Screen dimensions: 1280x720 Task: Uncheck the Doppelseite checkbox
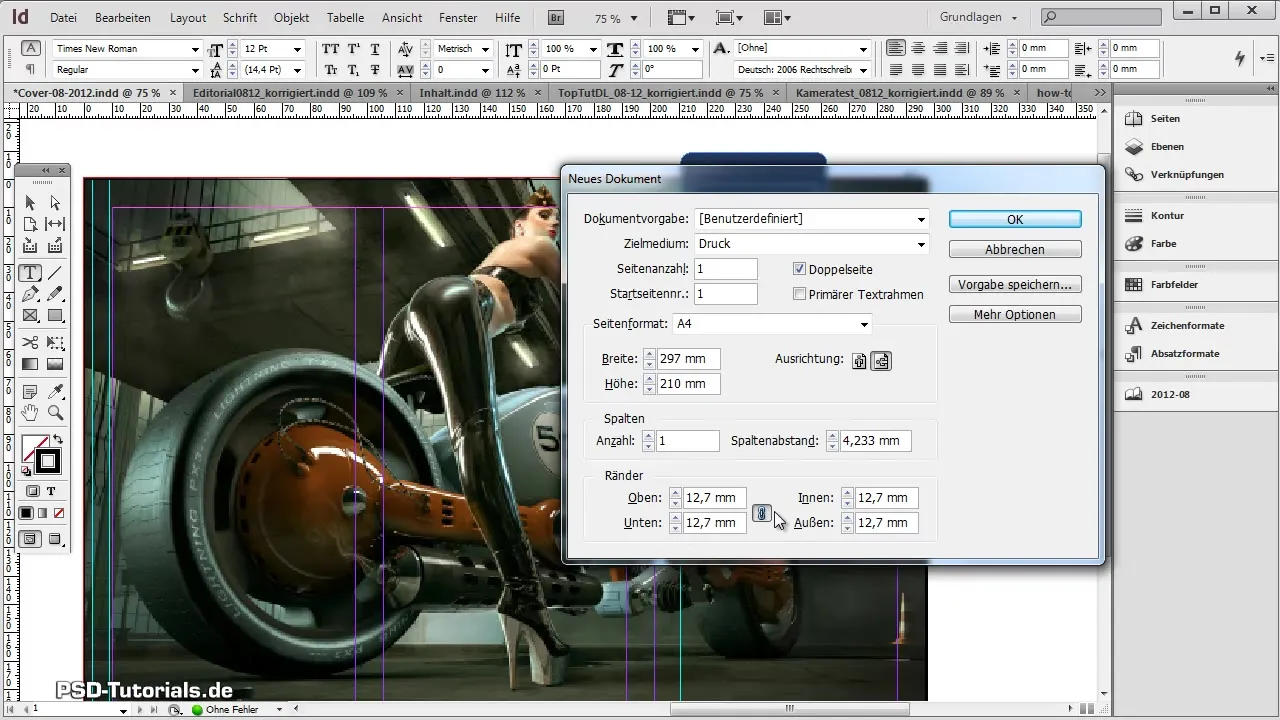pyautogui.click(x=799, y=268)
